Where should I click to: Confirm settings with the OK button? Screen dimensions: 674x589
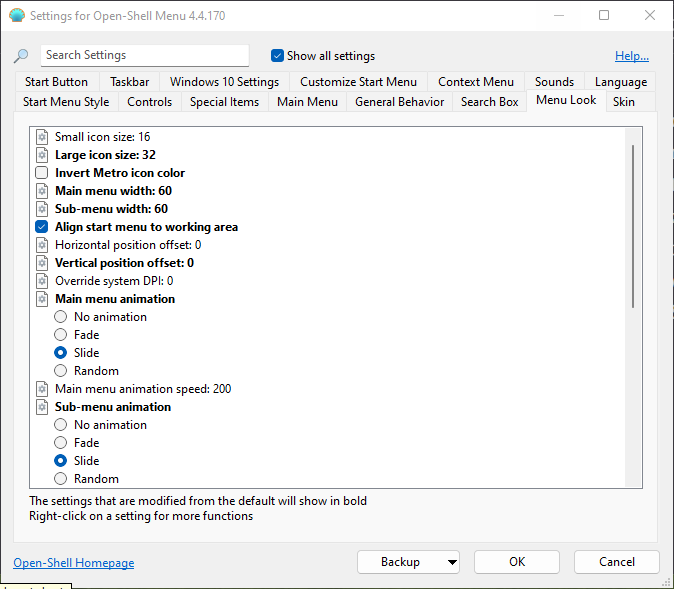517,562
